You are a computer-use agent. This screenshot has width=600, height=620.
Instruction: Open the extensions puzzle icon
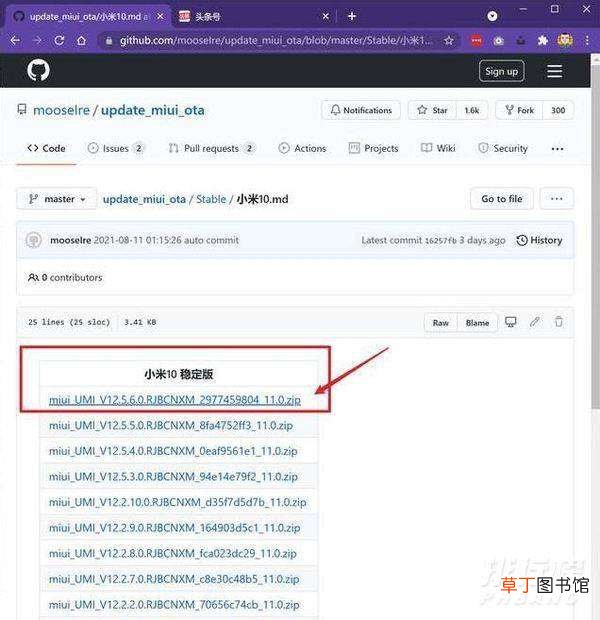click(543, 40)
